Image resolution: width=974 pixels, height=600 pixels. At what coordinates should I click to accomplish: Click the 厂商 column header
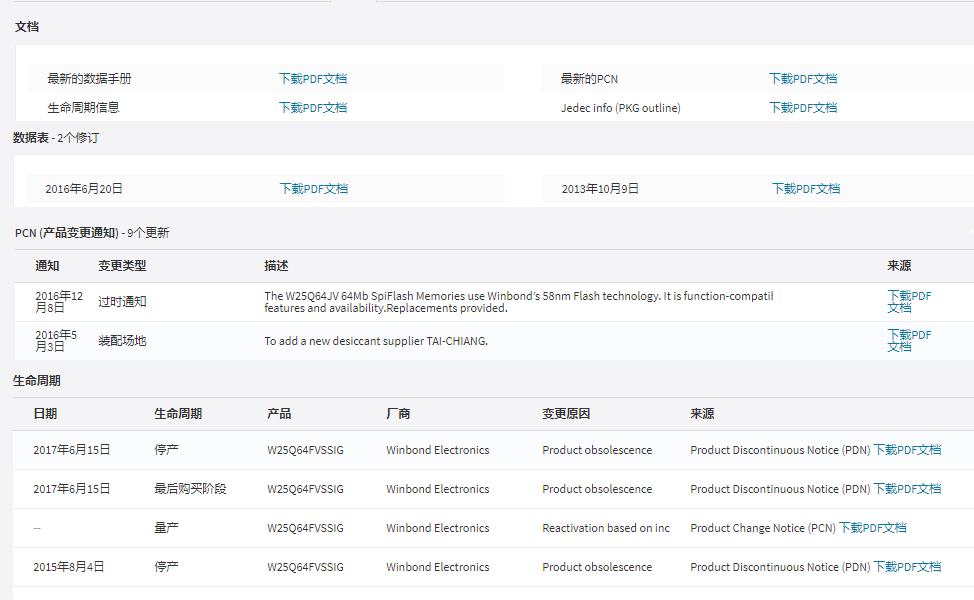coord(398,414)
